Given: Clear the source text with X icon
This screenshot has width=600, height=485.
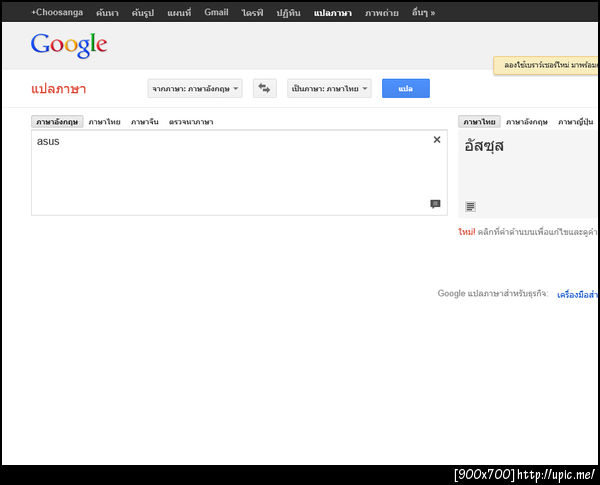Looking at the screenshot, I should (x=437, y=140).
